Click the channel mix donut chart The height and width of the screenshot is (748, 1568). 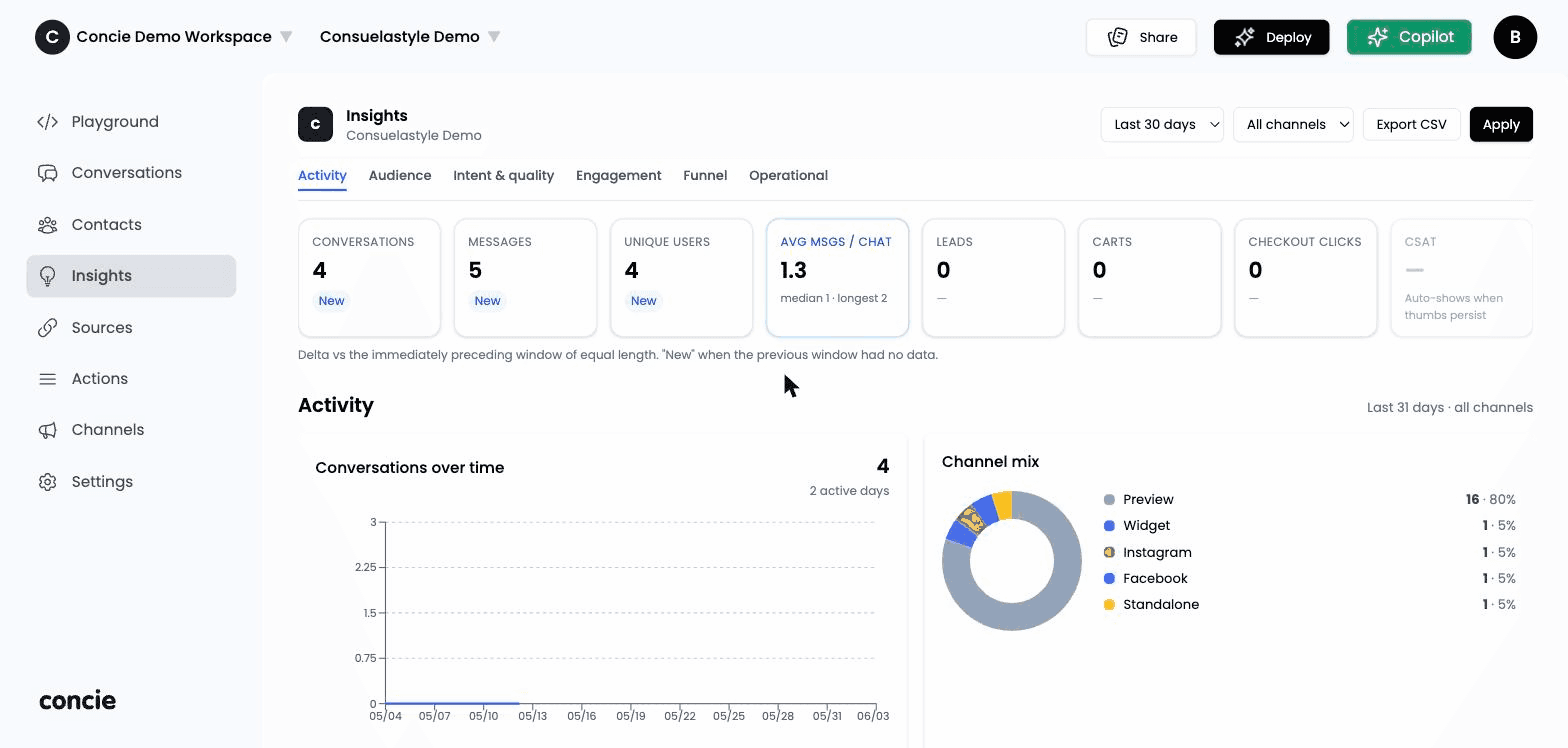pyautogui.click(x=1012, y=560)
